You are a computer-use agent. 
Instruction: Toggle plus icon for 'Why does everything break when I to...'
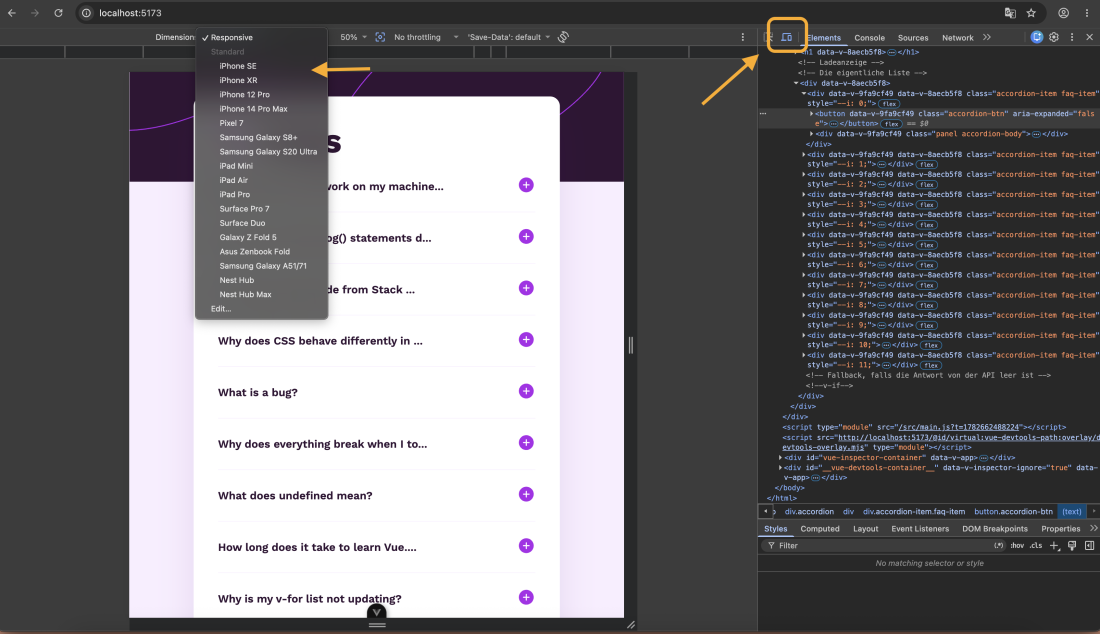(526, 443)
